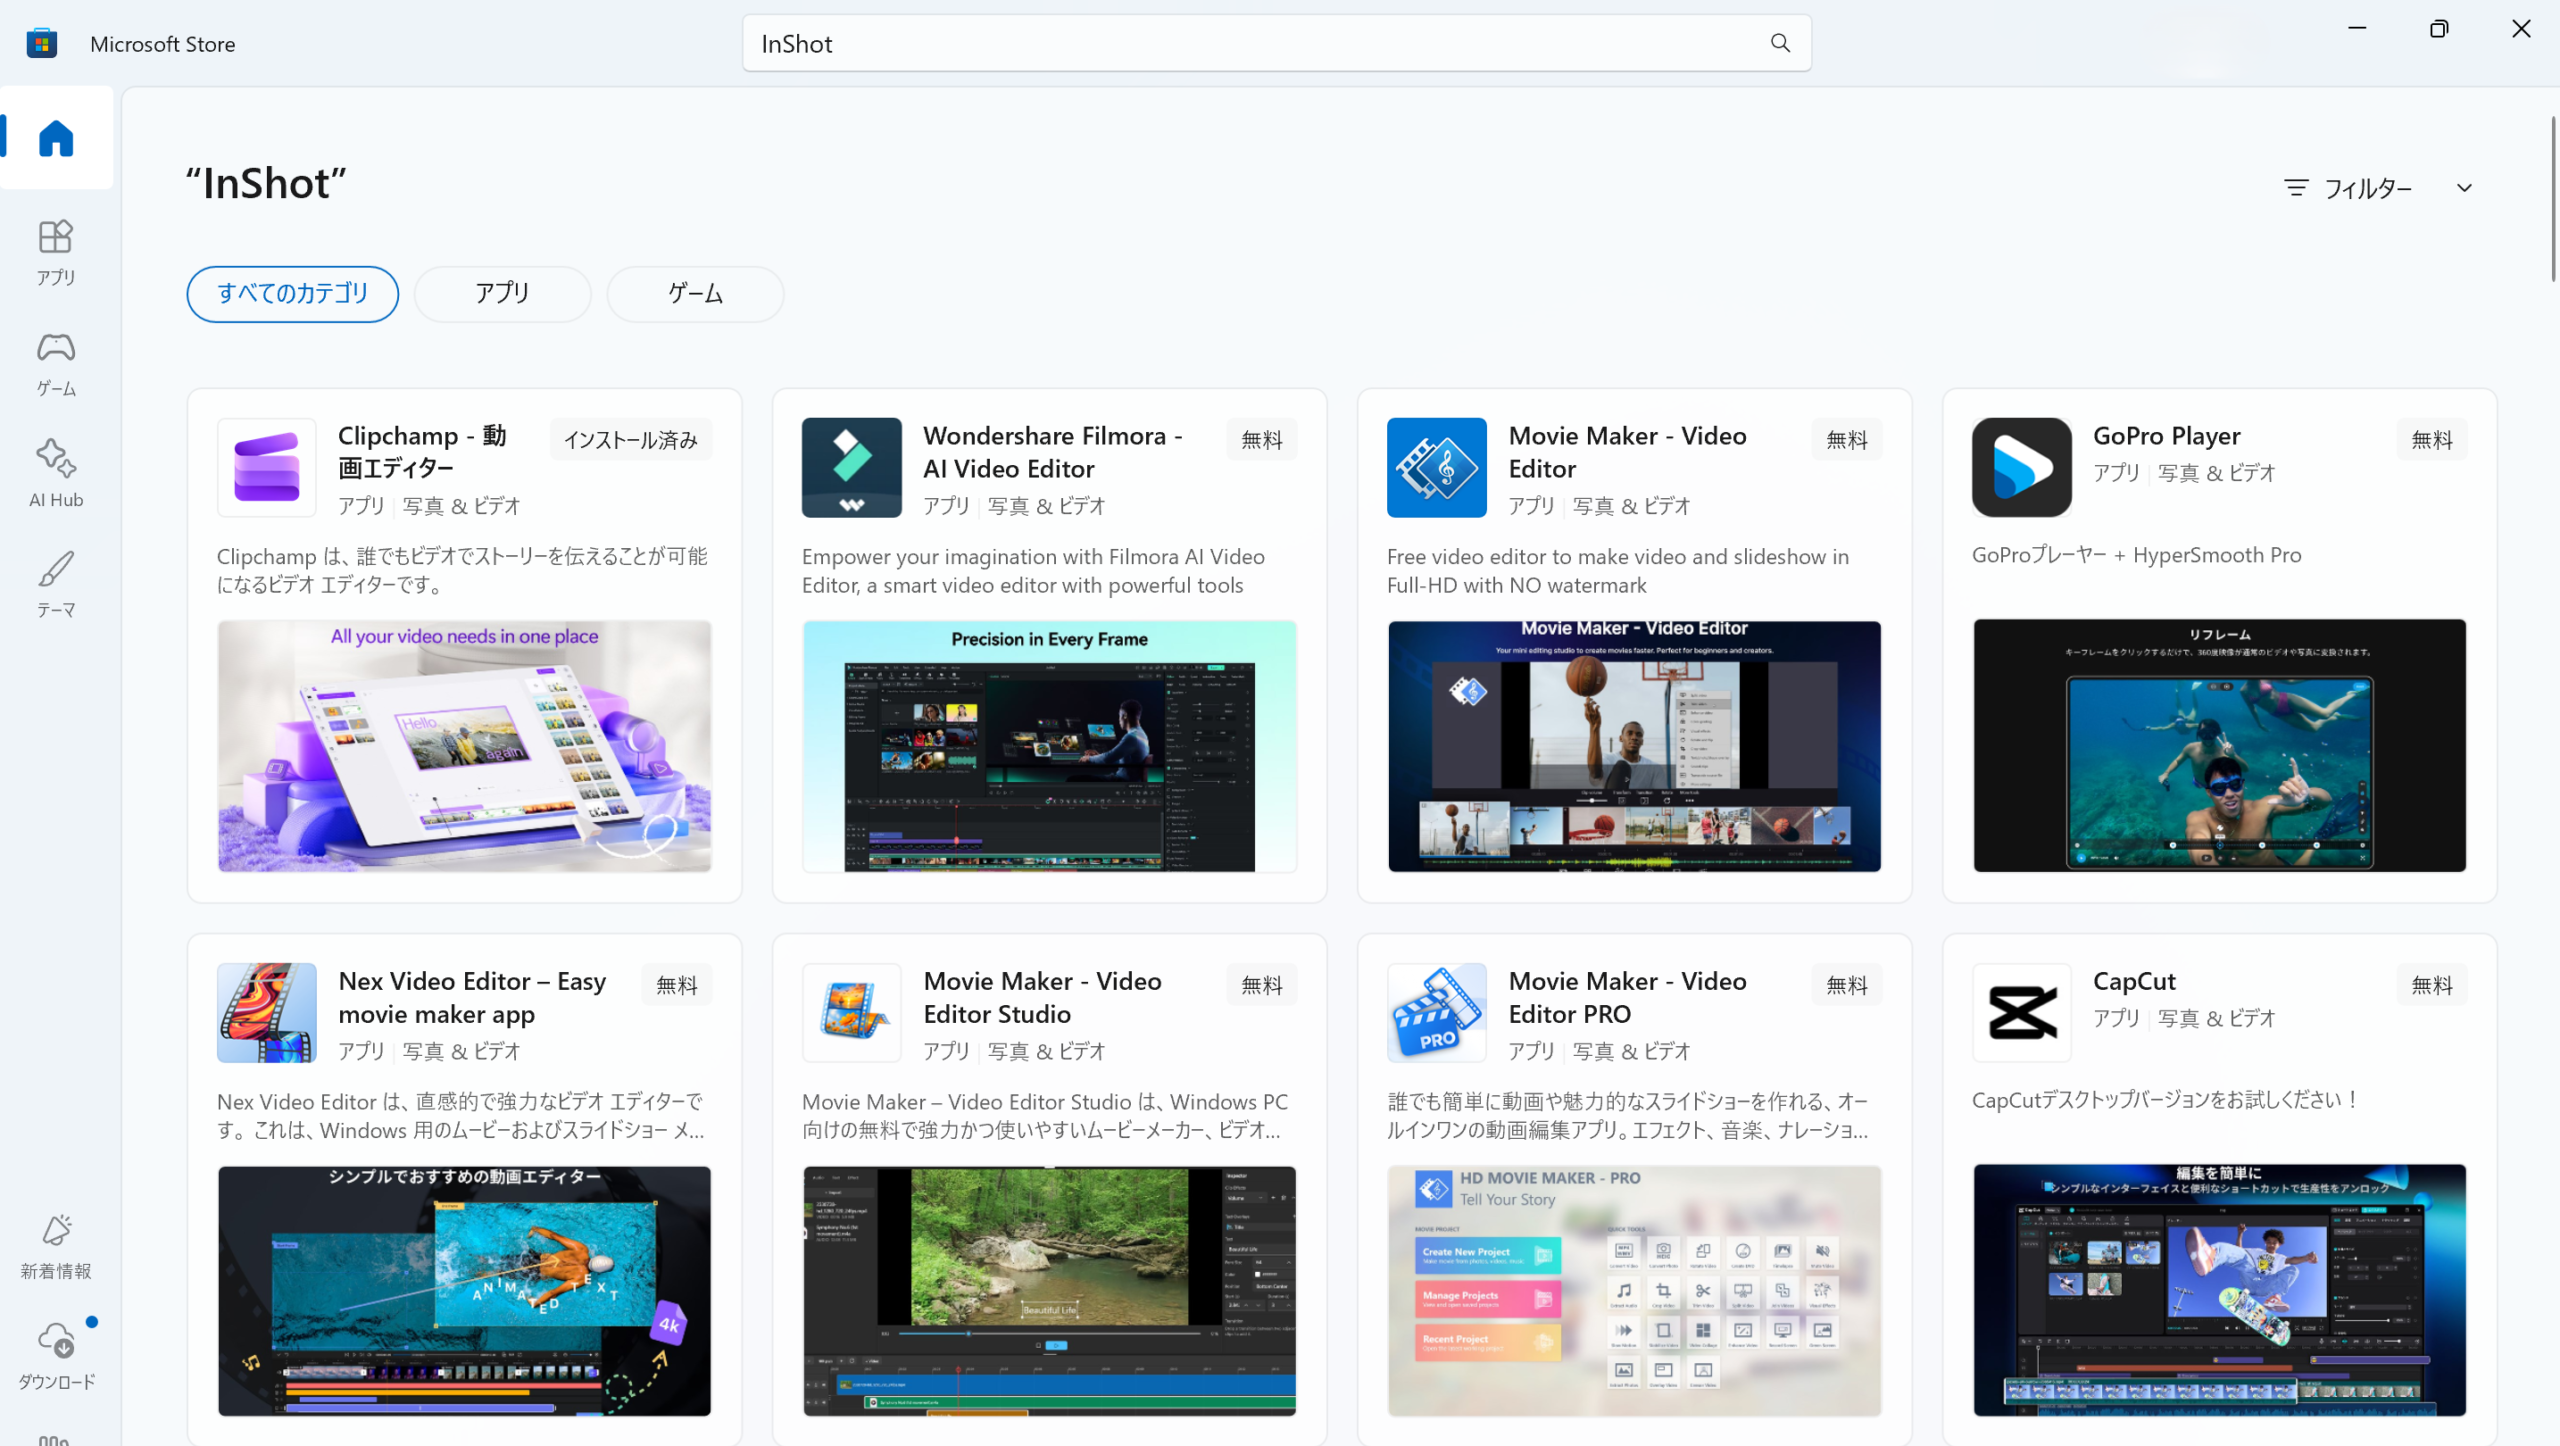This screenshot has width=2560, height=1446.
Task: Click the "InShot" results heading
Action: pyautogui.click(x=266, y=184)
